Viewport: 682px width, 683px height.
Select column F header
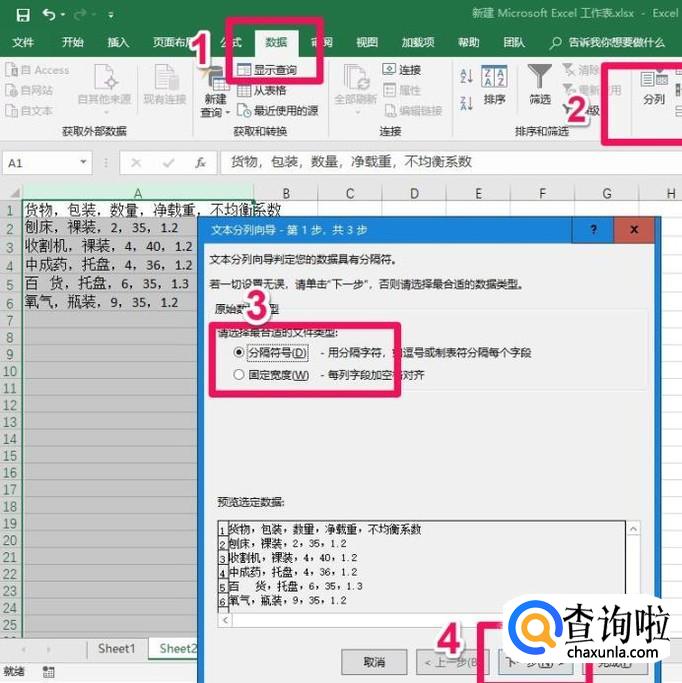coord(542,193)
